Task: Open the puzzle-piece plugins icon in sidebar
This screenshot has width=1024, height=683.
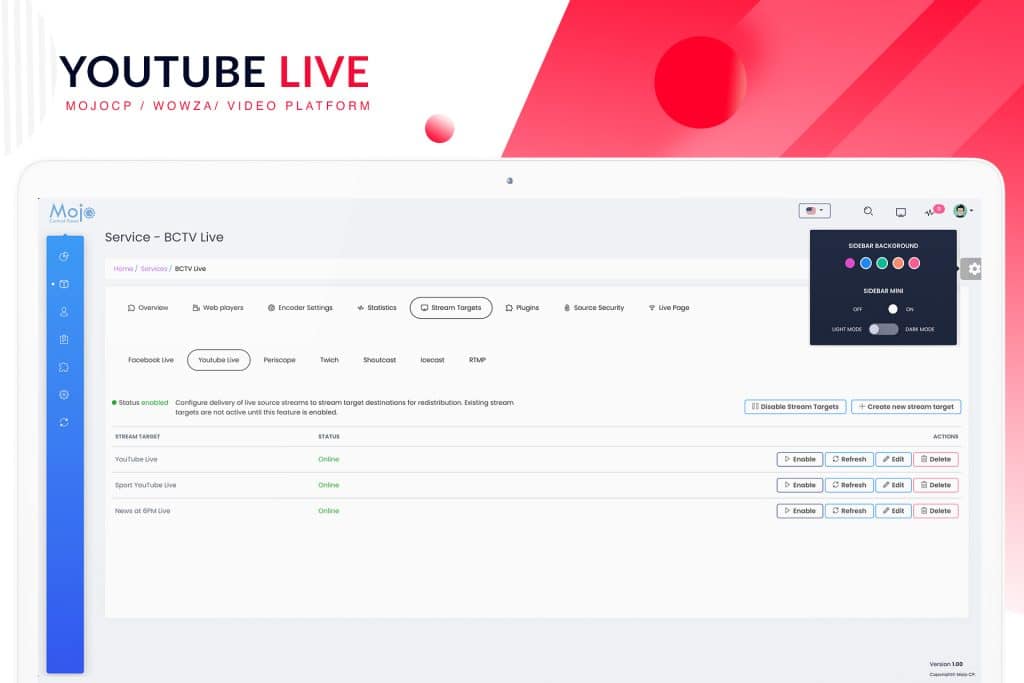Action: pos(64,367)
